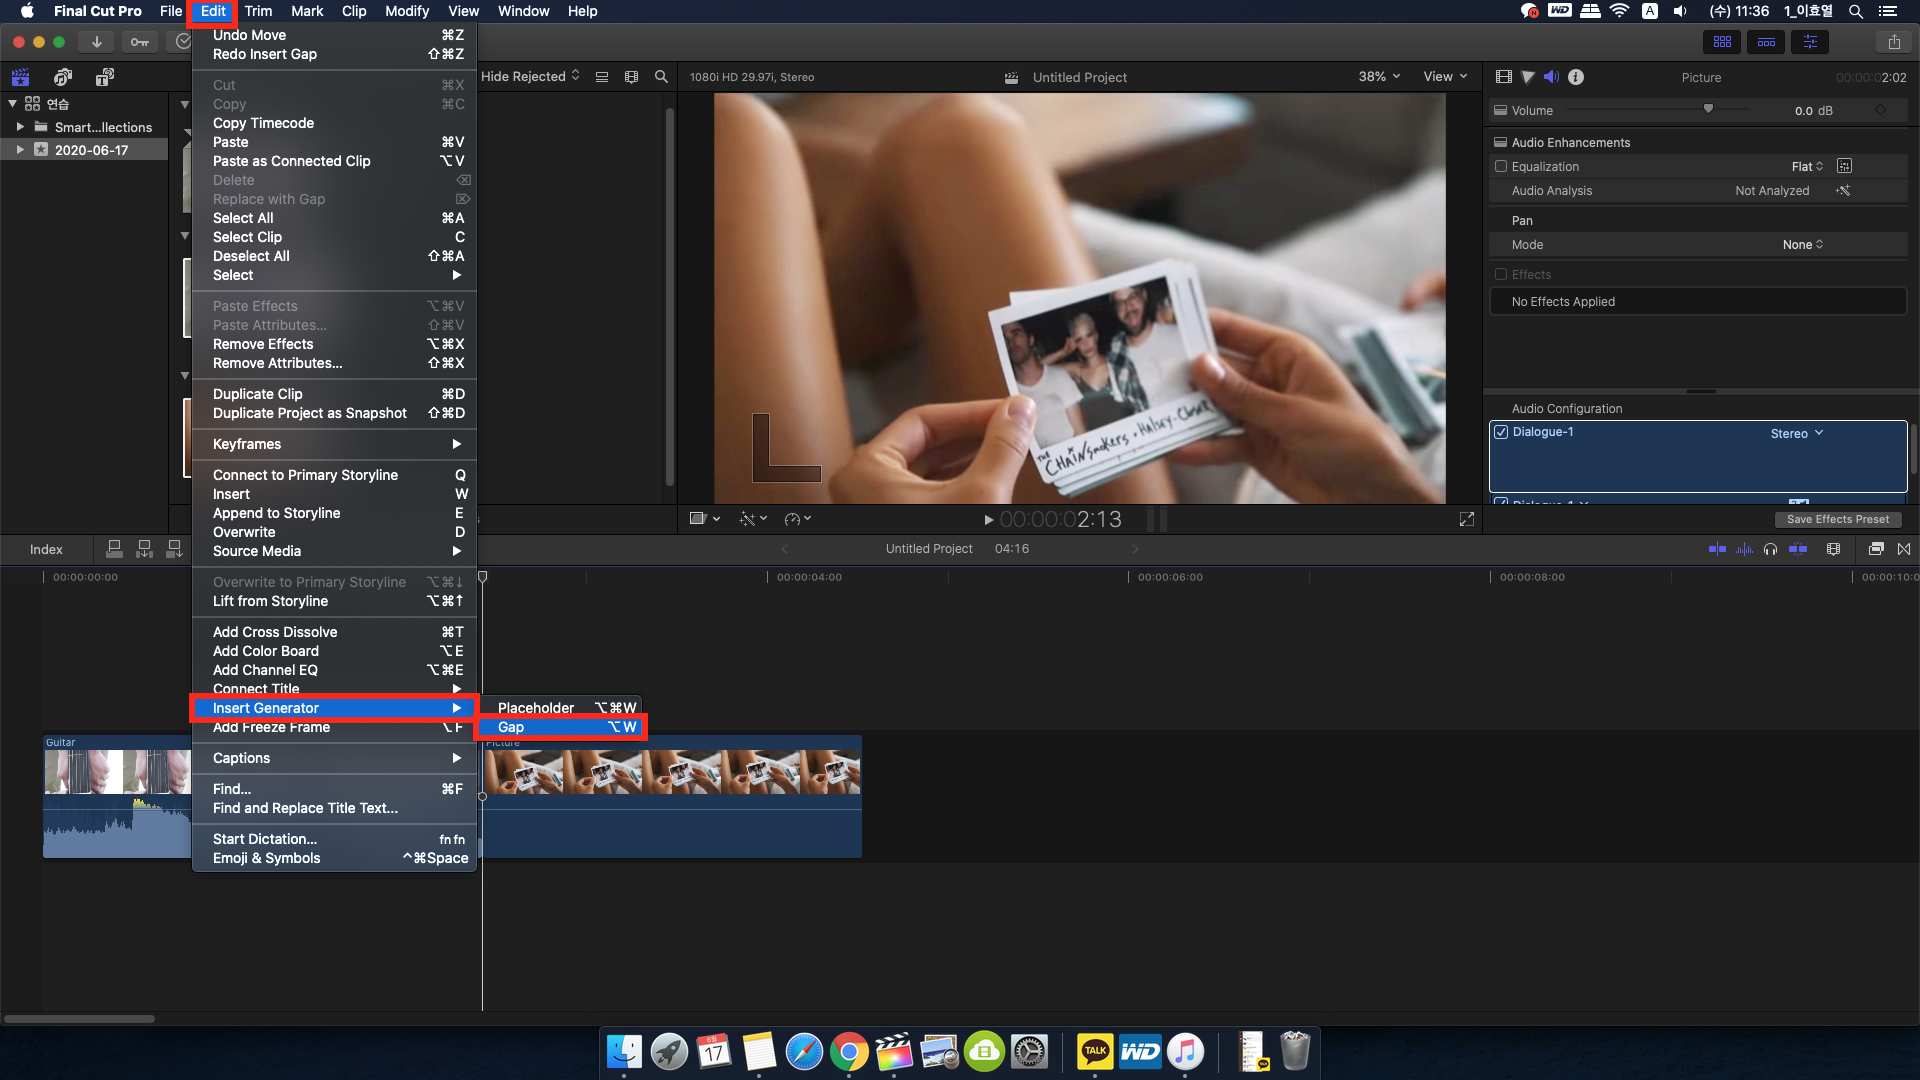Open Flat equalization preset dropdown
This screenshot has height=1080, width=1920.
pyautogui.click(x=1807, y=166)
